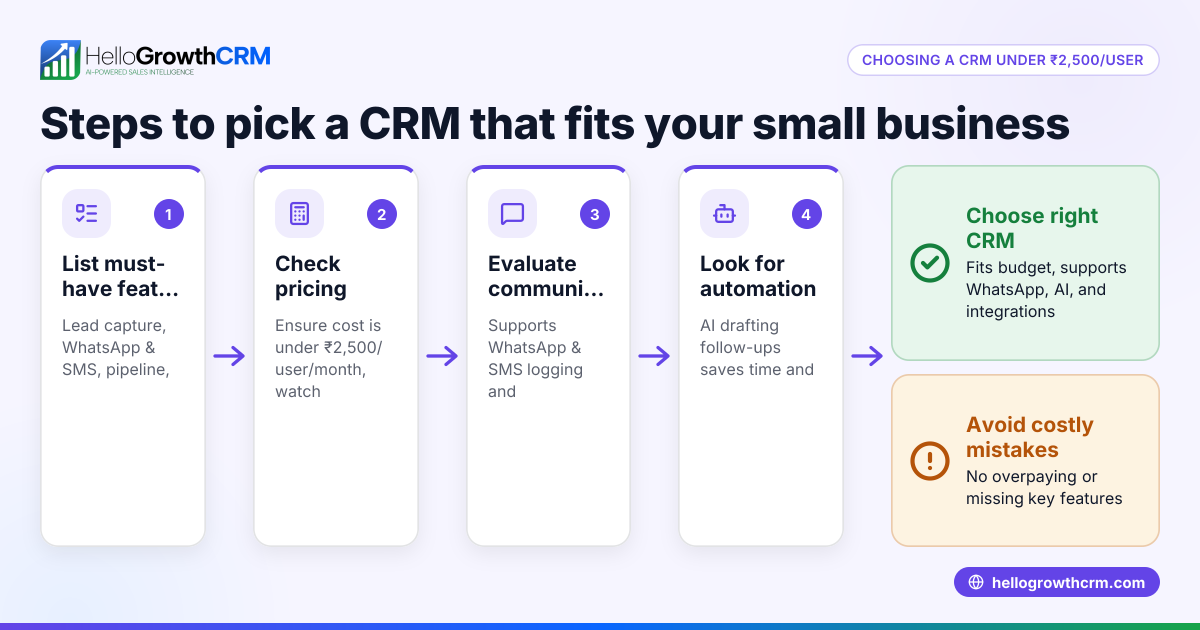Click the Choose right CRM heading
The image size is (1200, 630).
click(x=1032, y=228)
